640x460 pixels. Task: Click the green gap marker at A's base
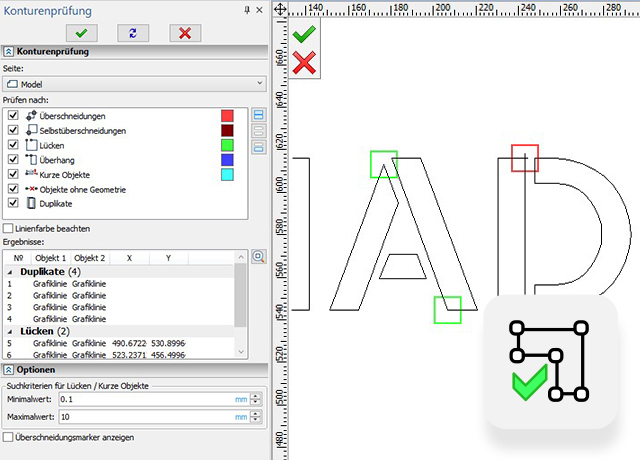(447, 310)
